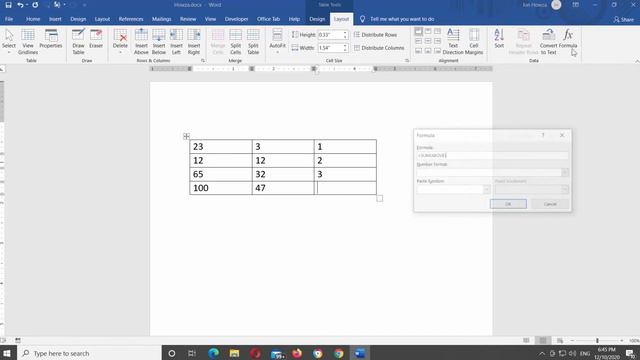Click the Redo icon
The image size is (640, 360).
coord(35,5)
